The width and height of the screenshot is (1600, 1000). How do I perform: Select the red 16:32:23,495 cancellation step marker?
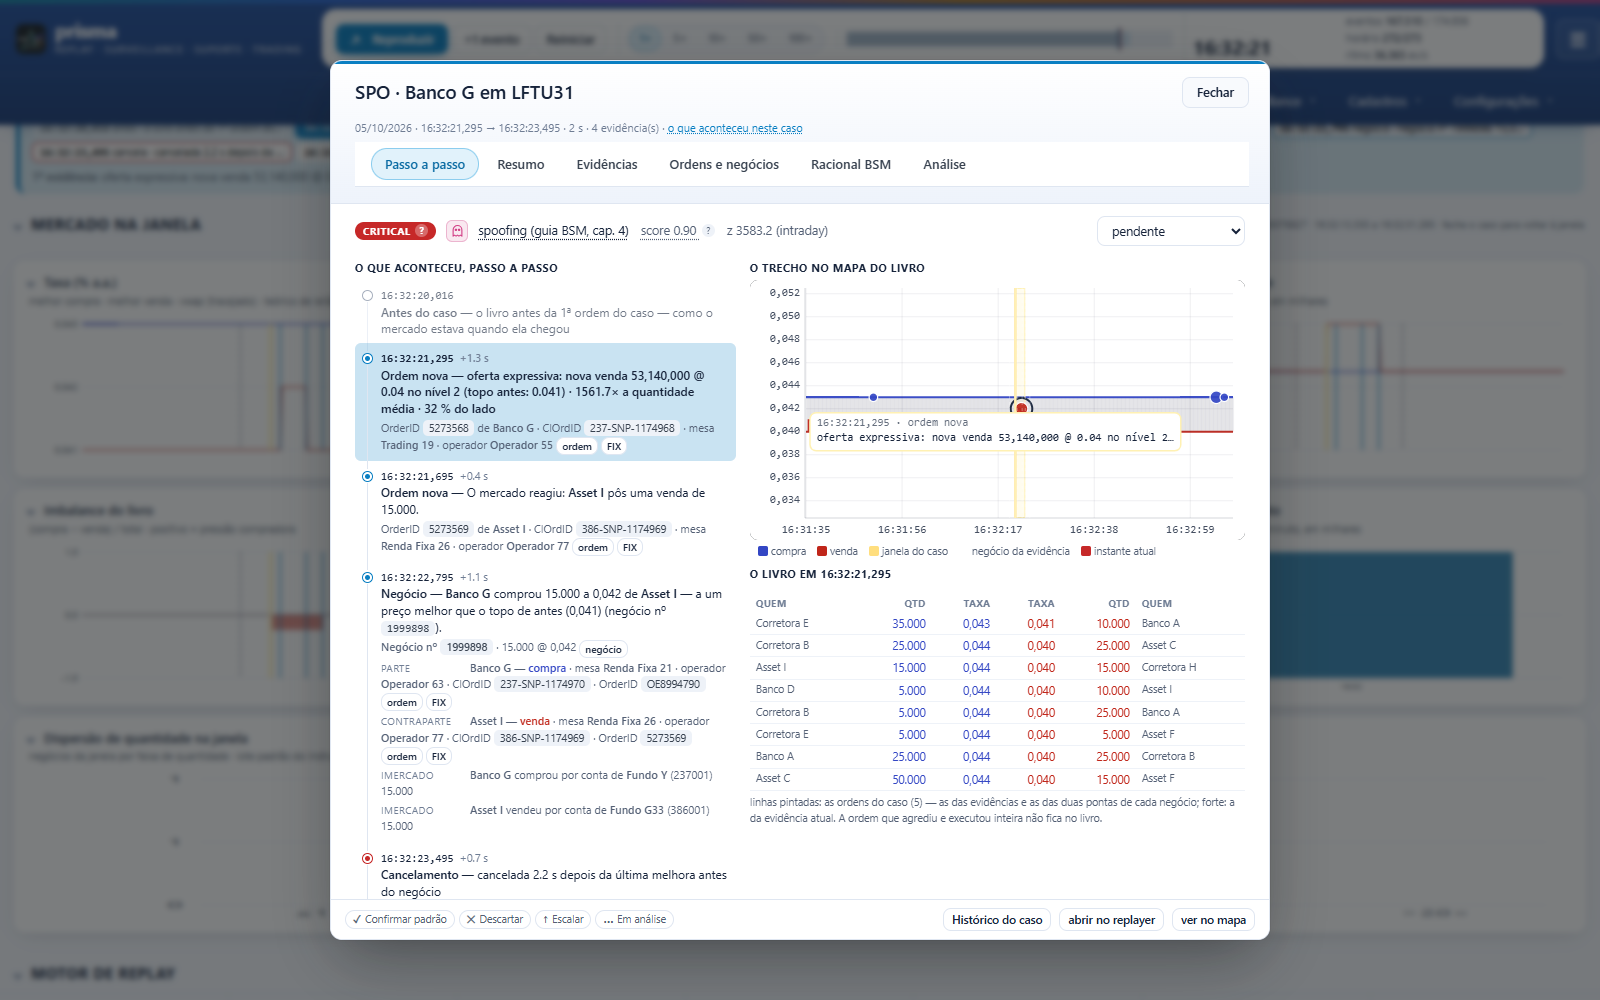pyautogui.click(x=367, y=858)
